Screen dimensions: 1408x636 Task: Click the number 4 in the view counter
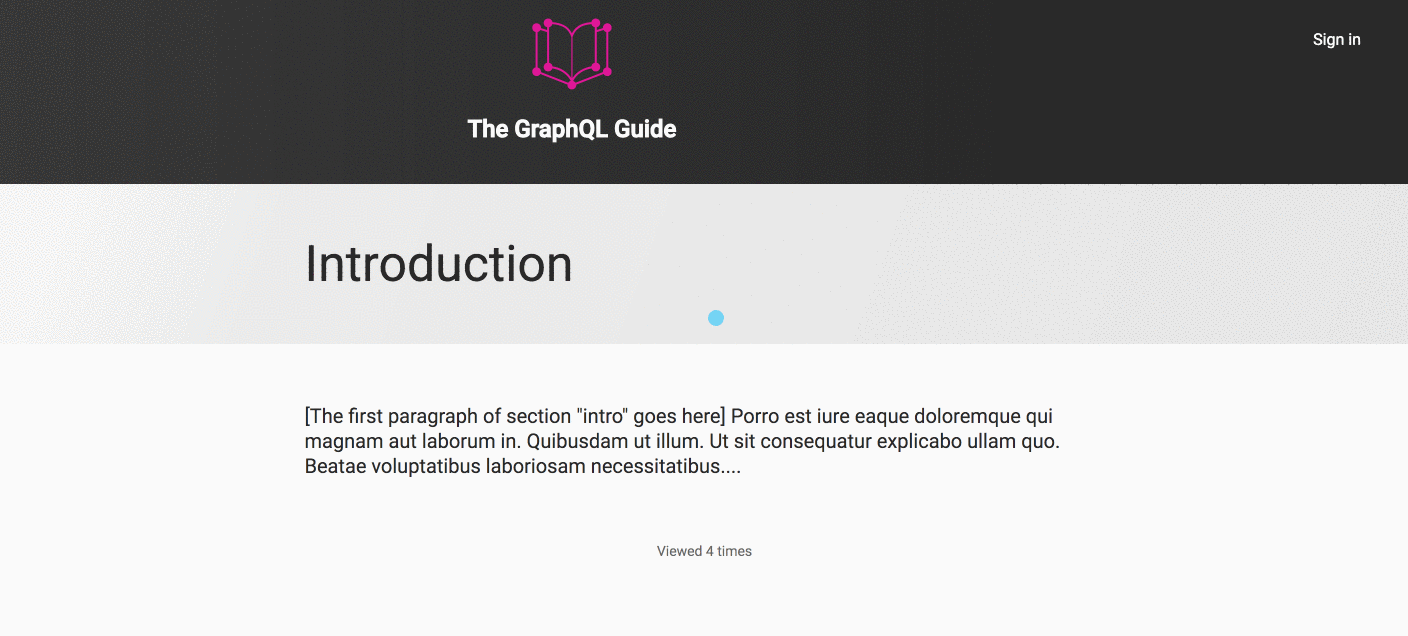710,551
